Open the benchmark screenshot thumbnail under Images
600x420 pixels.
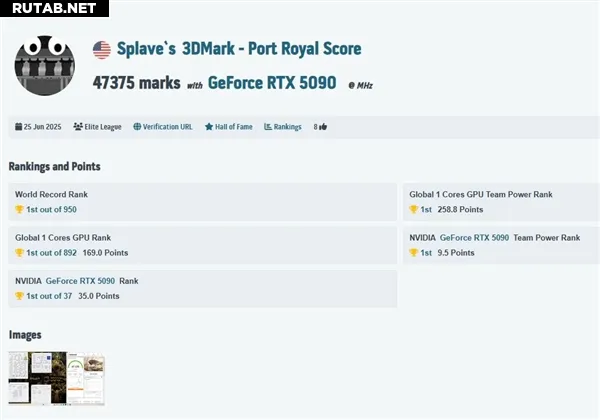click(57, 378)
